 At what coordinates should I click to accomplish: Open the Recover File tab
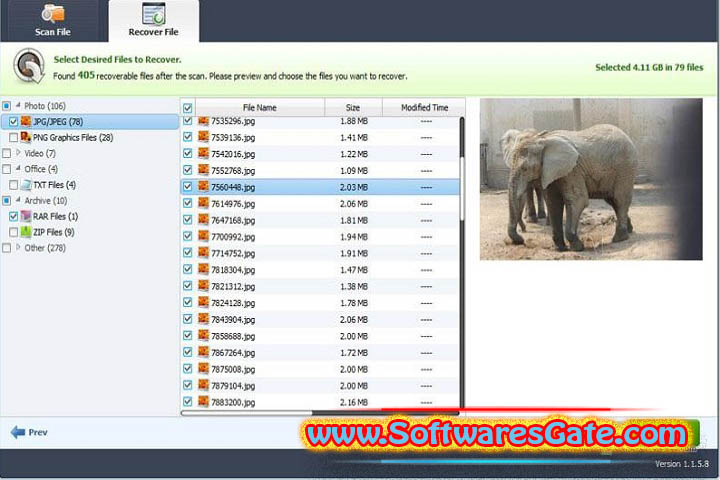[x=153, y=21]
